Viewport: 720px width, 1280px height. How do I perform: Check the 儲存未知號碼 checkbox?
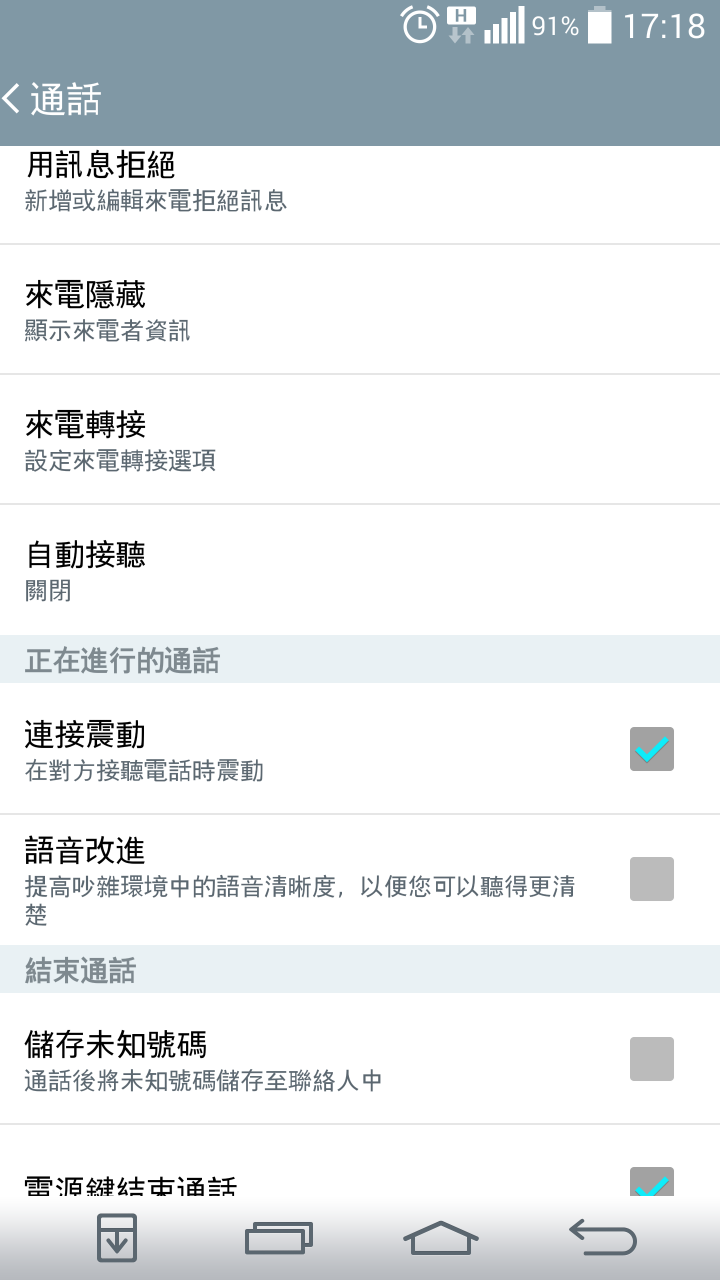[652, 1059]
